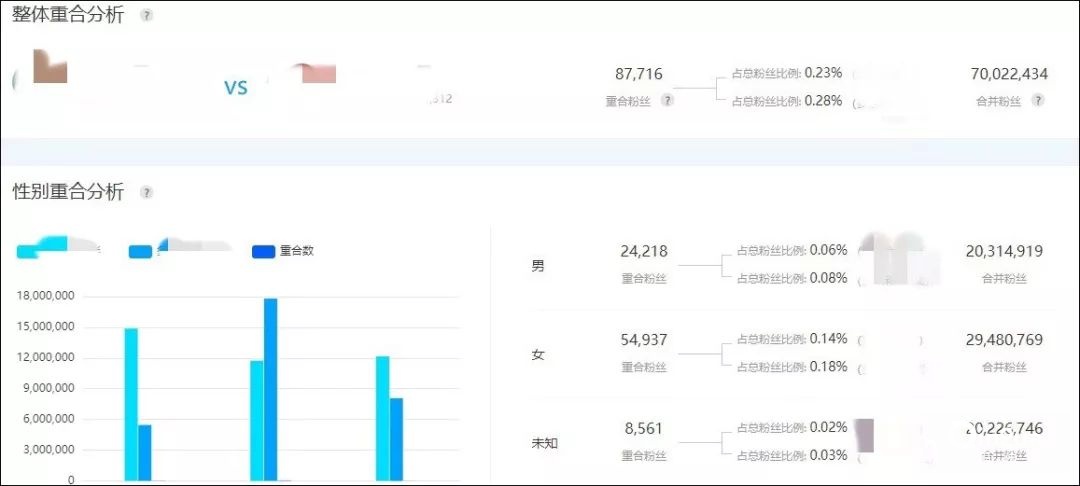This screenshot has width=1080, height=486.
Task: Click female overlap fans value 54,937
Action: pos(644,340)
